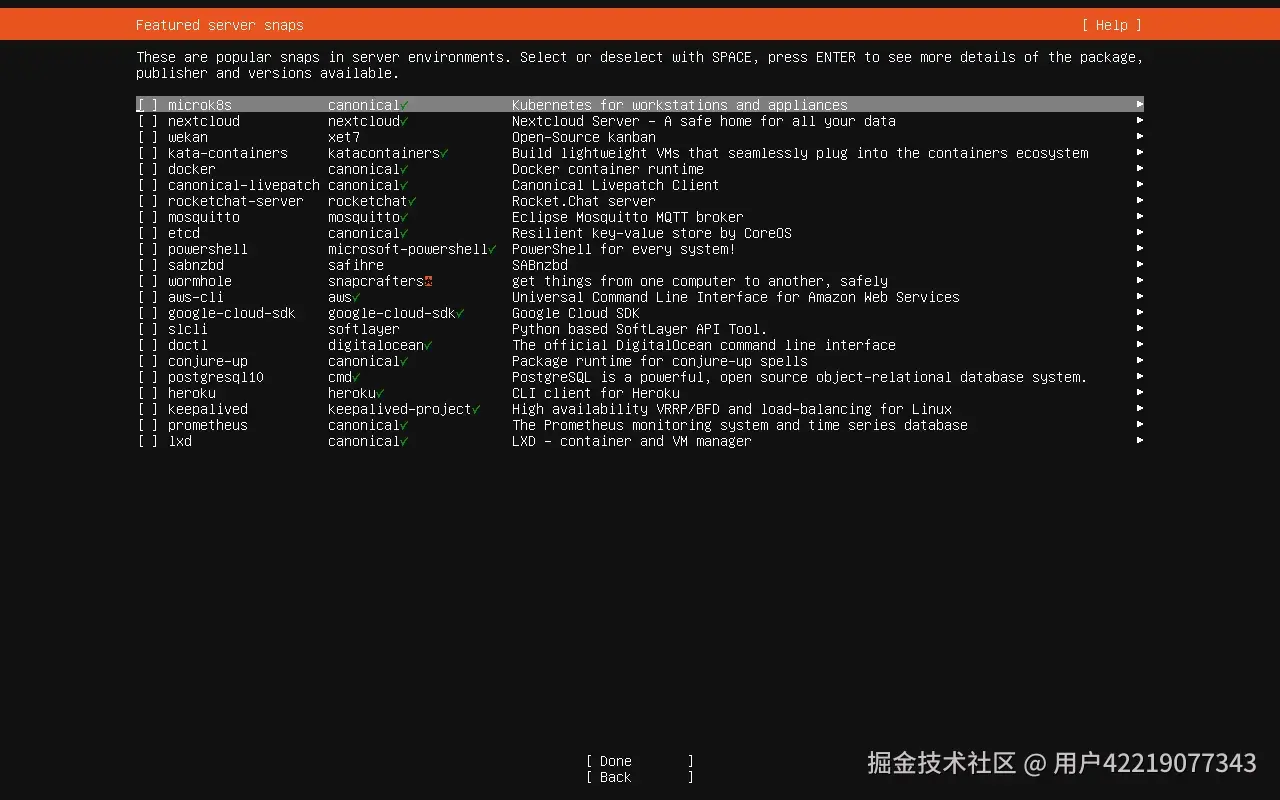Expand the sabnzbd snap details arrow
This screenshot has width=1280, height=800.
click(1139, 265)
